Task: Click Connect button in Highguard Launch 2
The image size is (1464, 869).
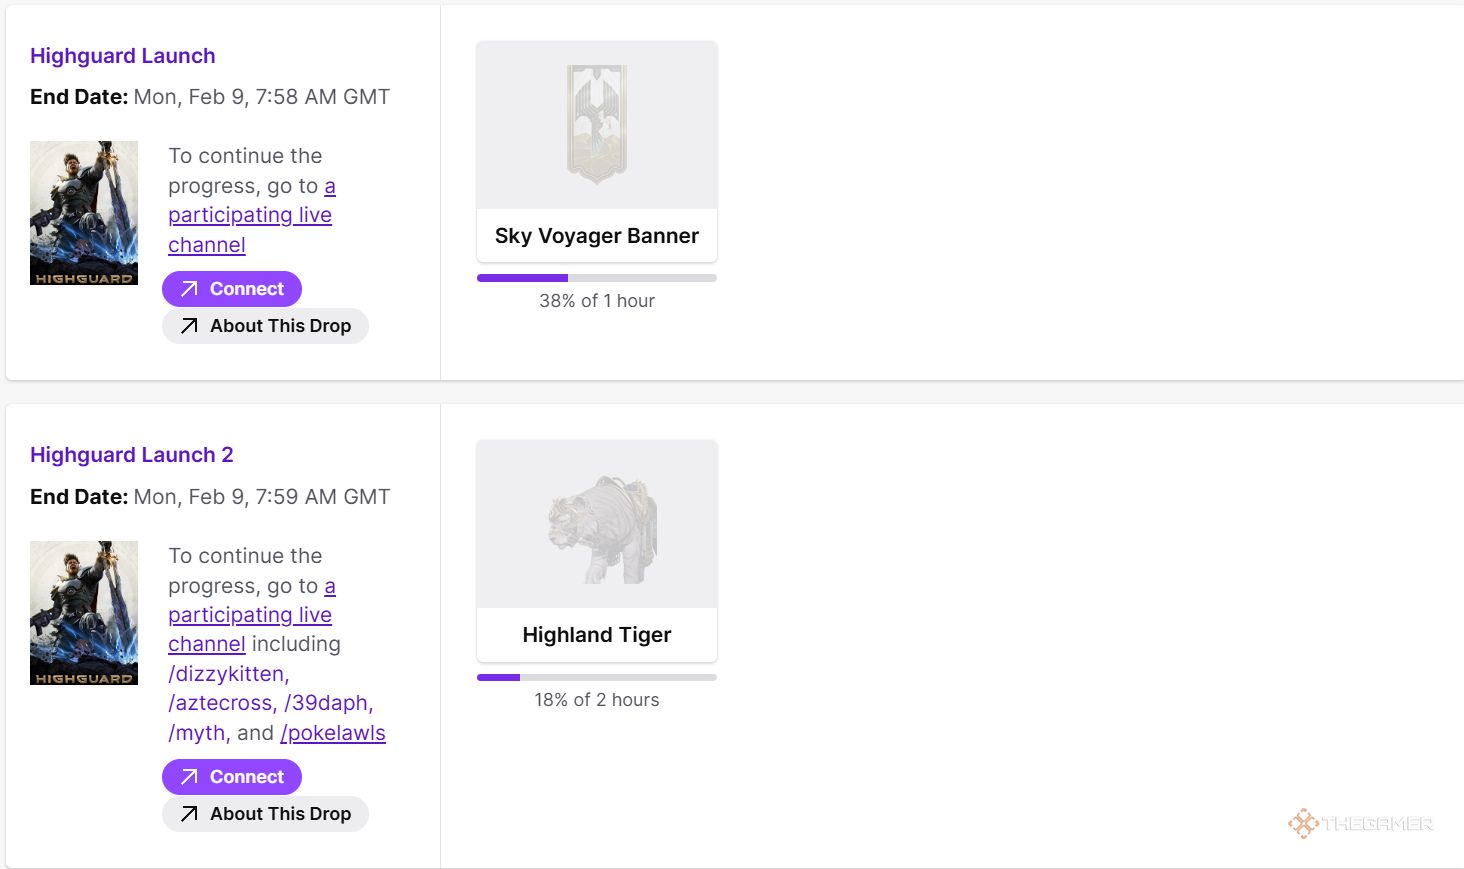Action: point(232,777)
